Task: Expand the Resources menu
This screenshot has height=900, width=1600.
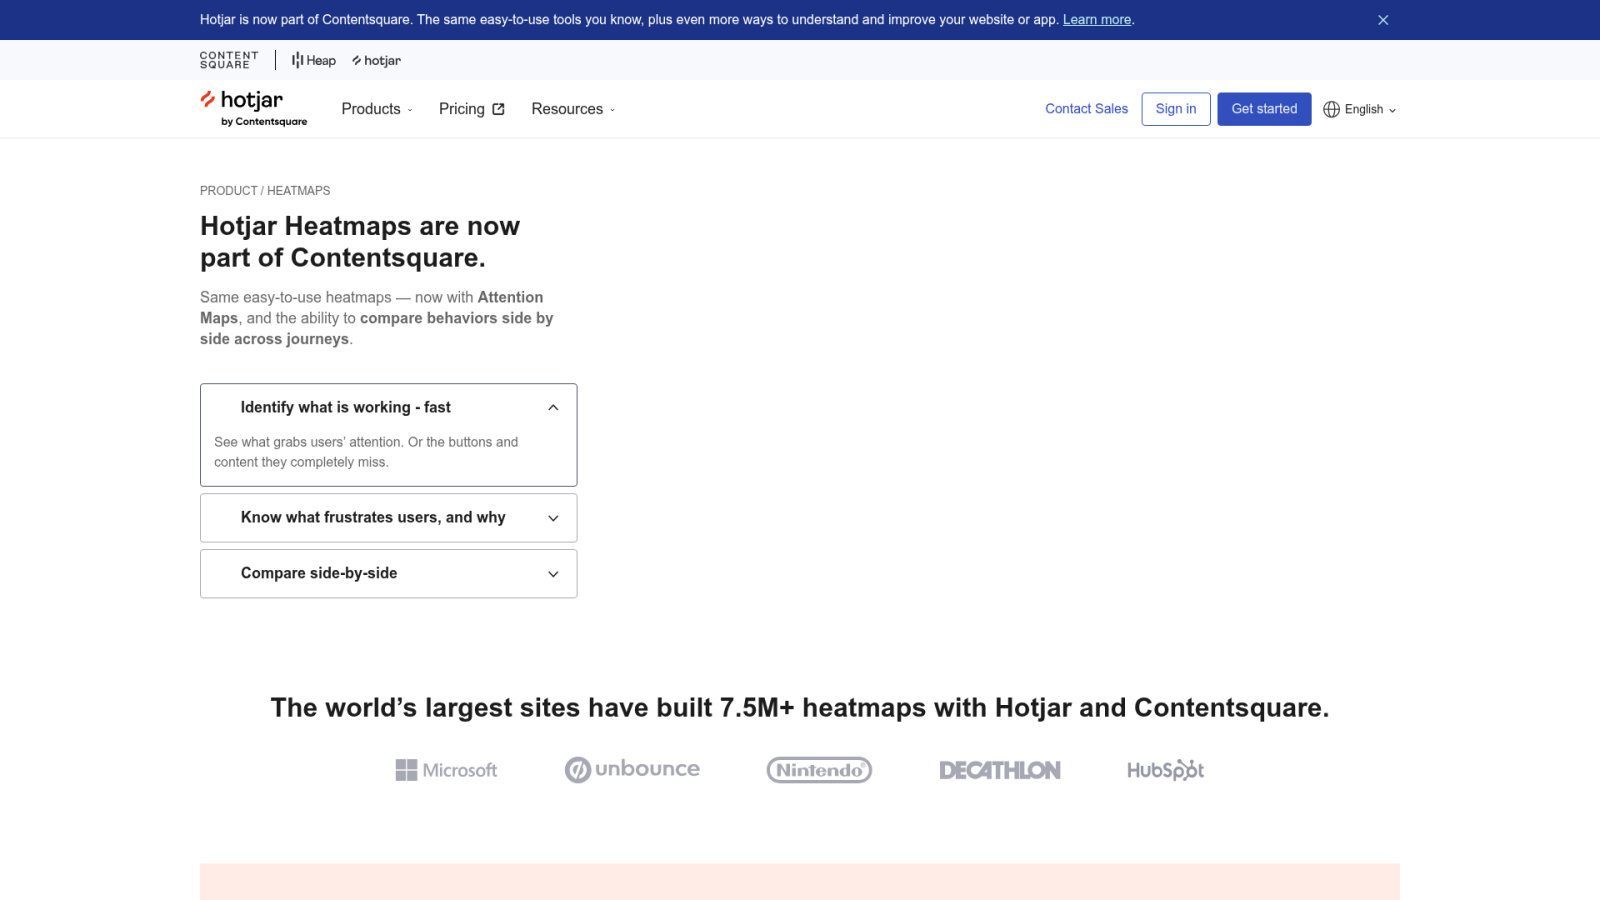Action: tap(573, 109)
